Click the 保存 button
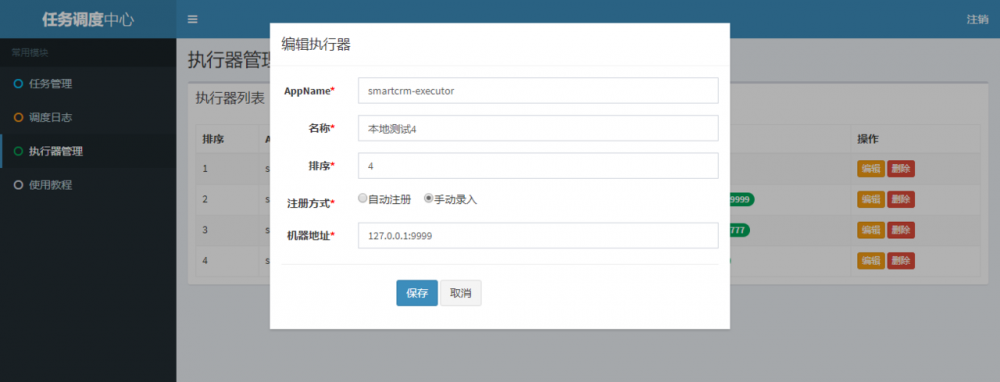 click(x=417, y=293)
